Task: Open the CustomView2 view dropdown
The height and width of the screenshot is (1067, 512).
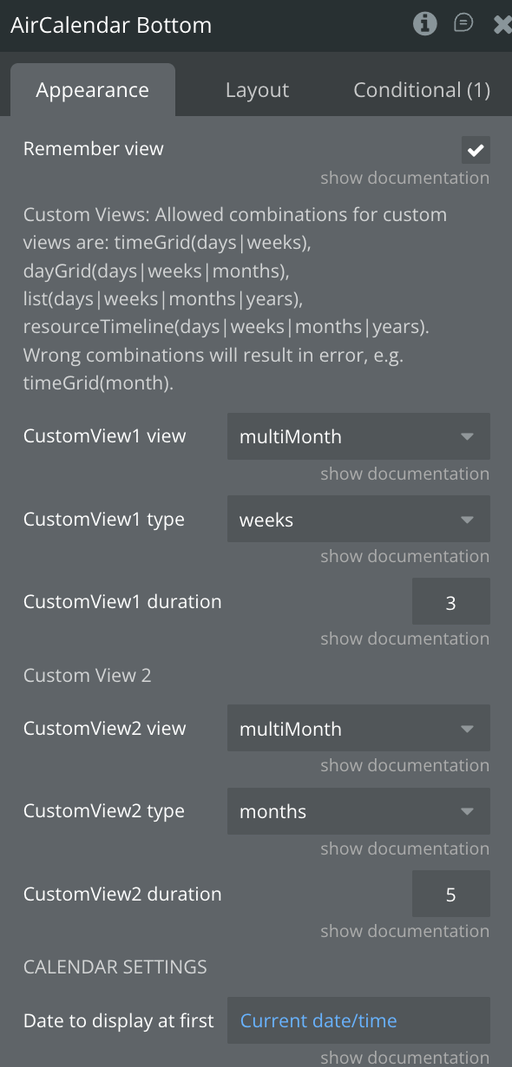Action: [359, 728]
